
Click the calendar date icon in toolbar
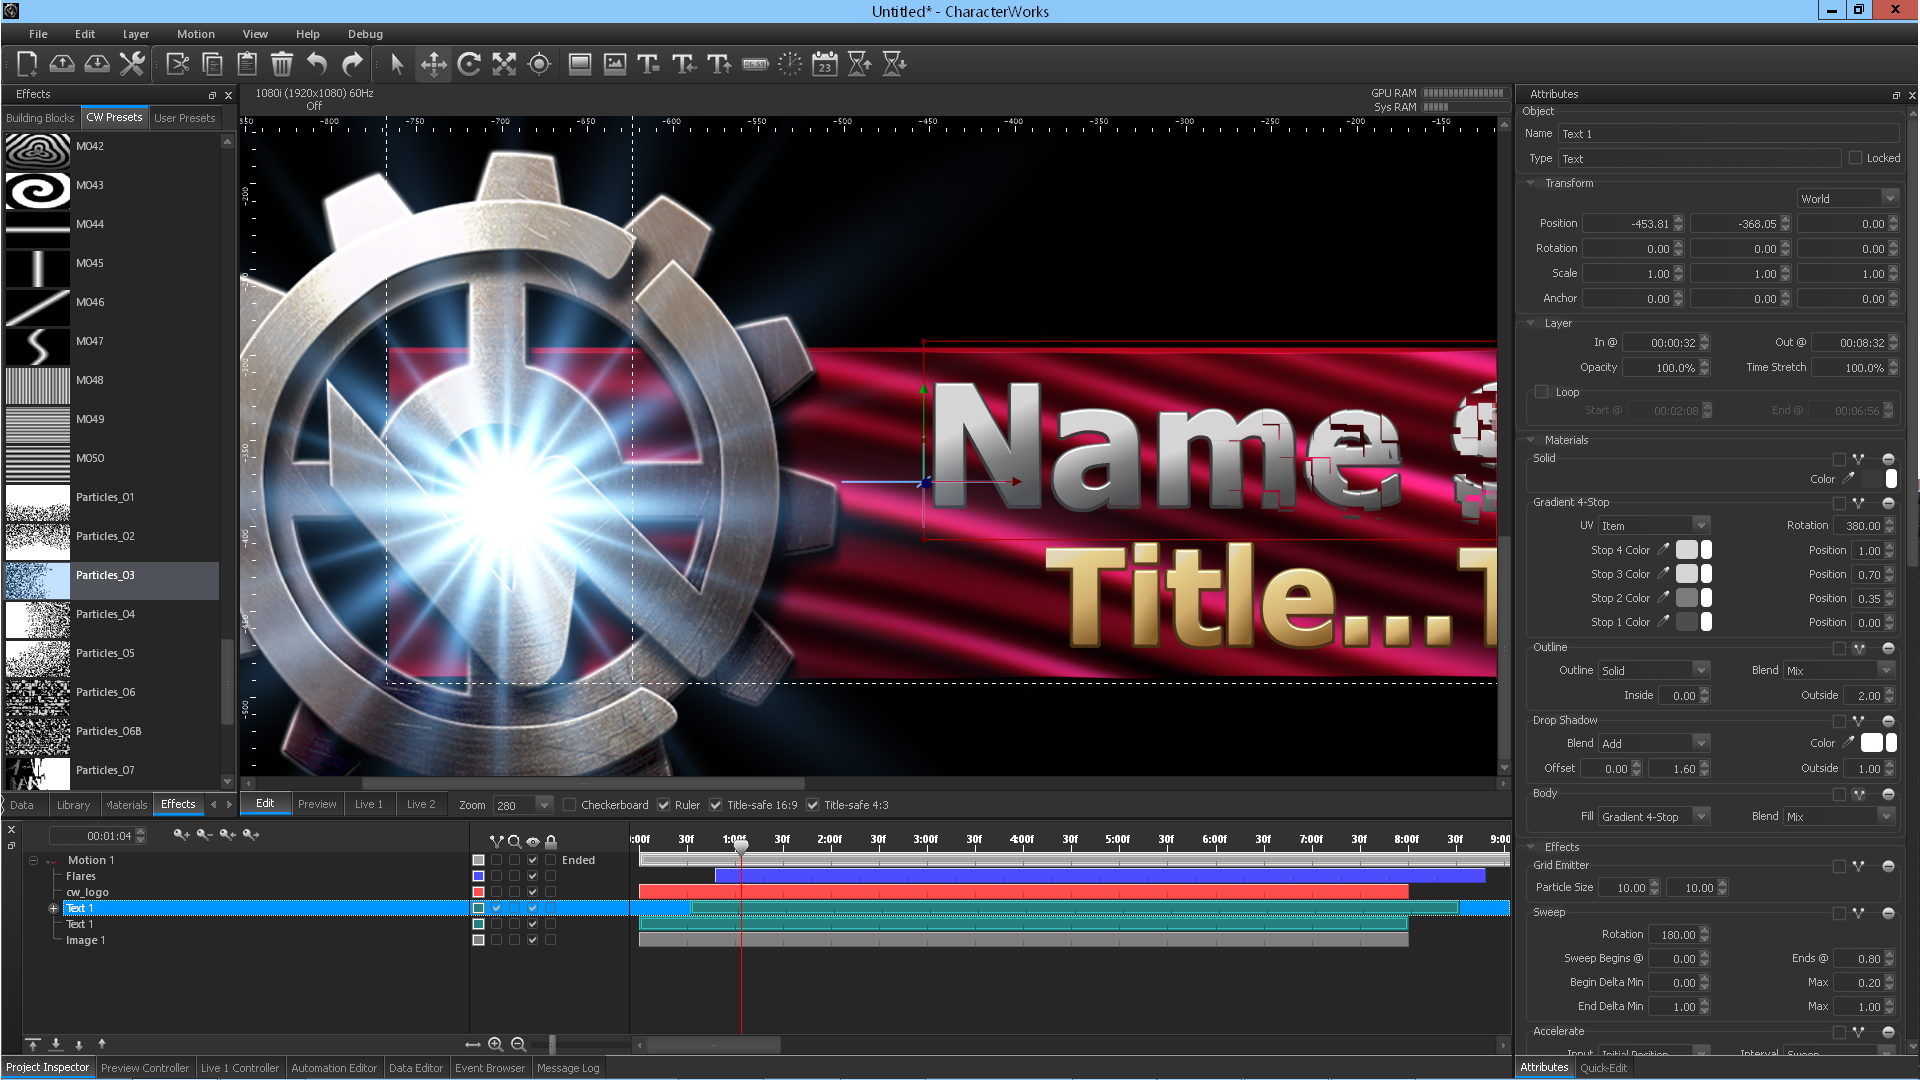(x=824, y=64)
